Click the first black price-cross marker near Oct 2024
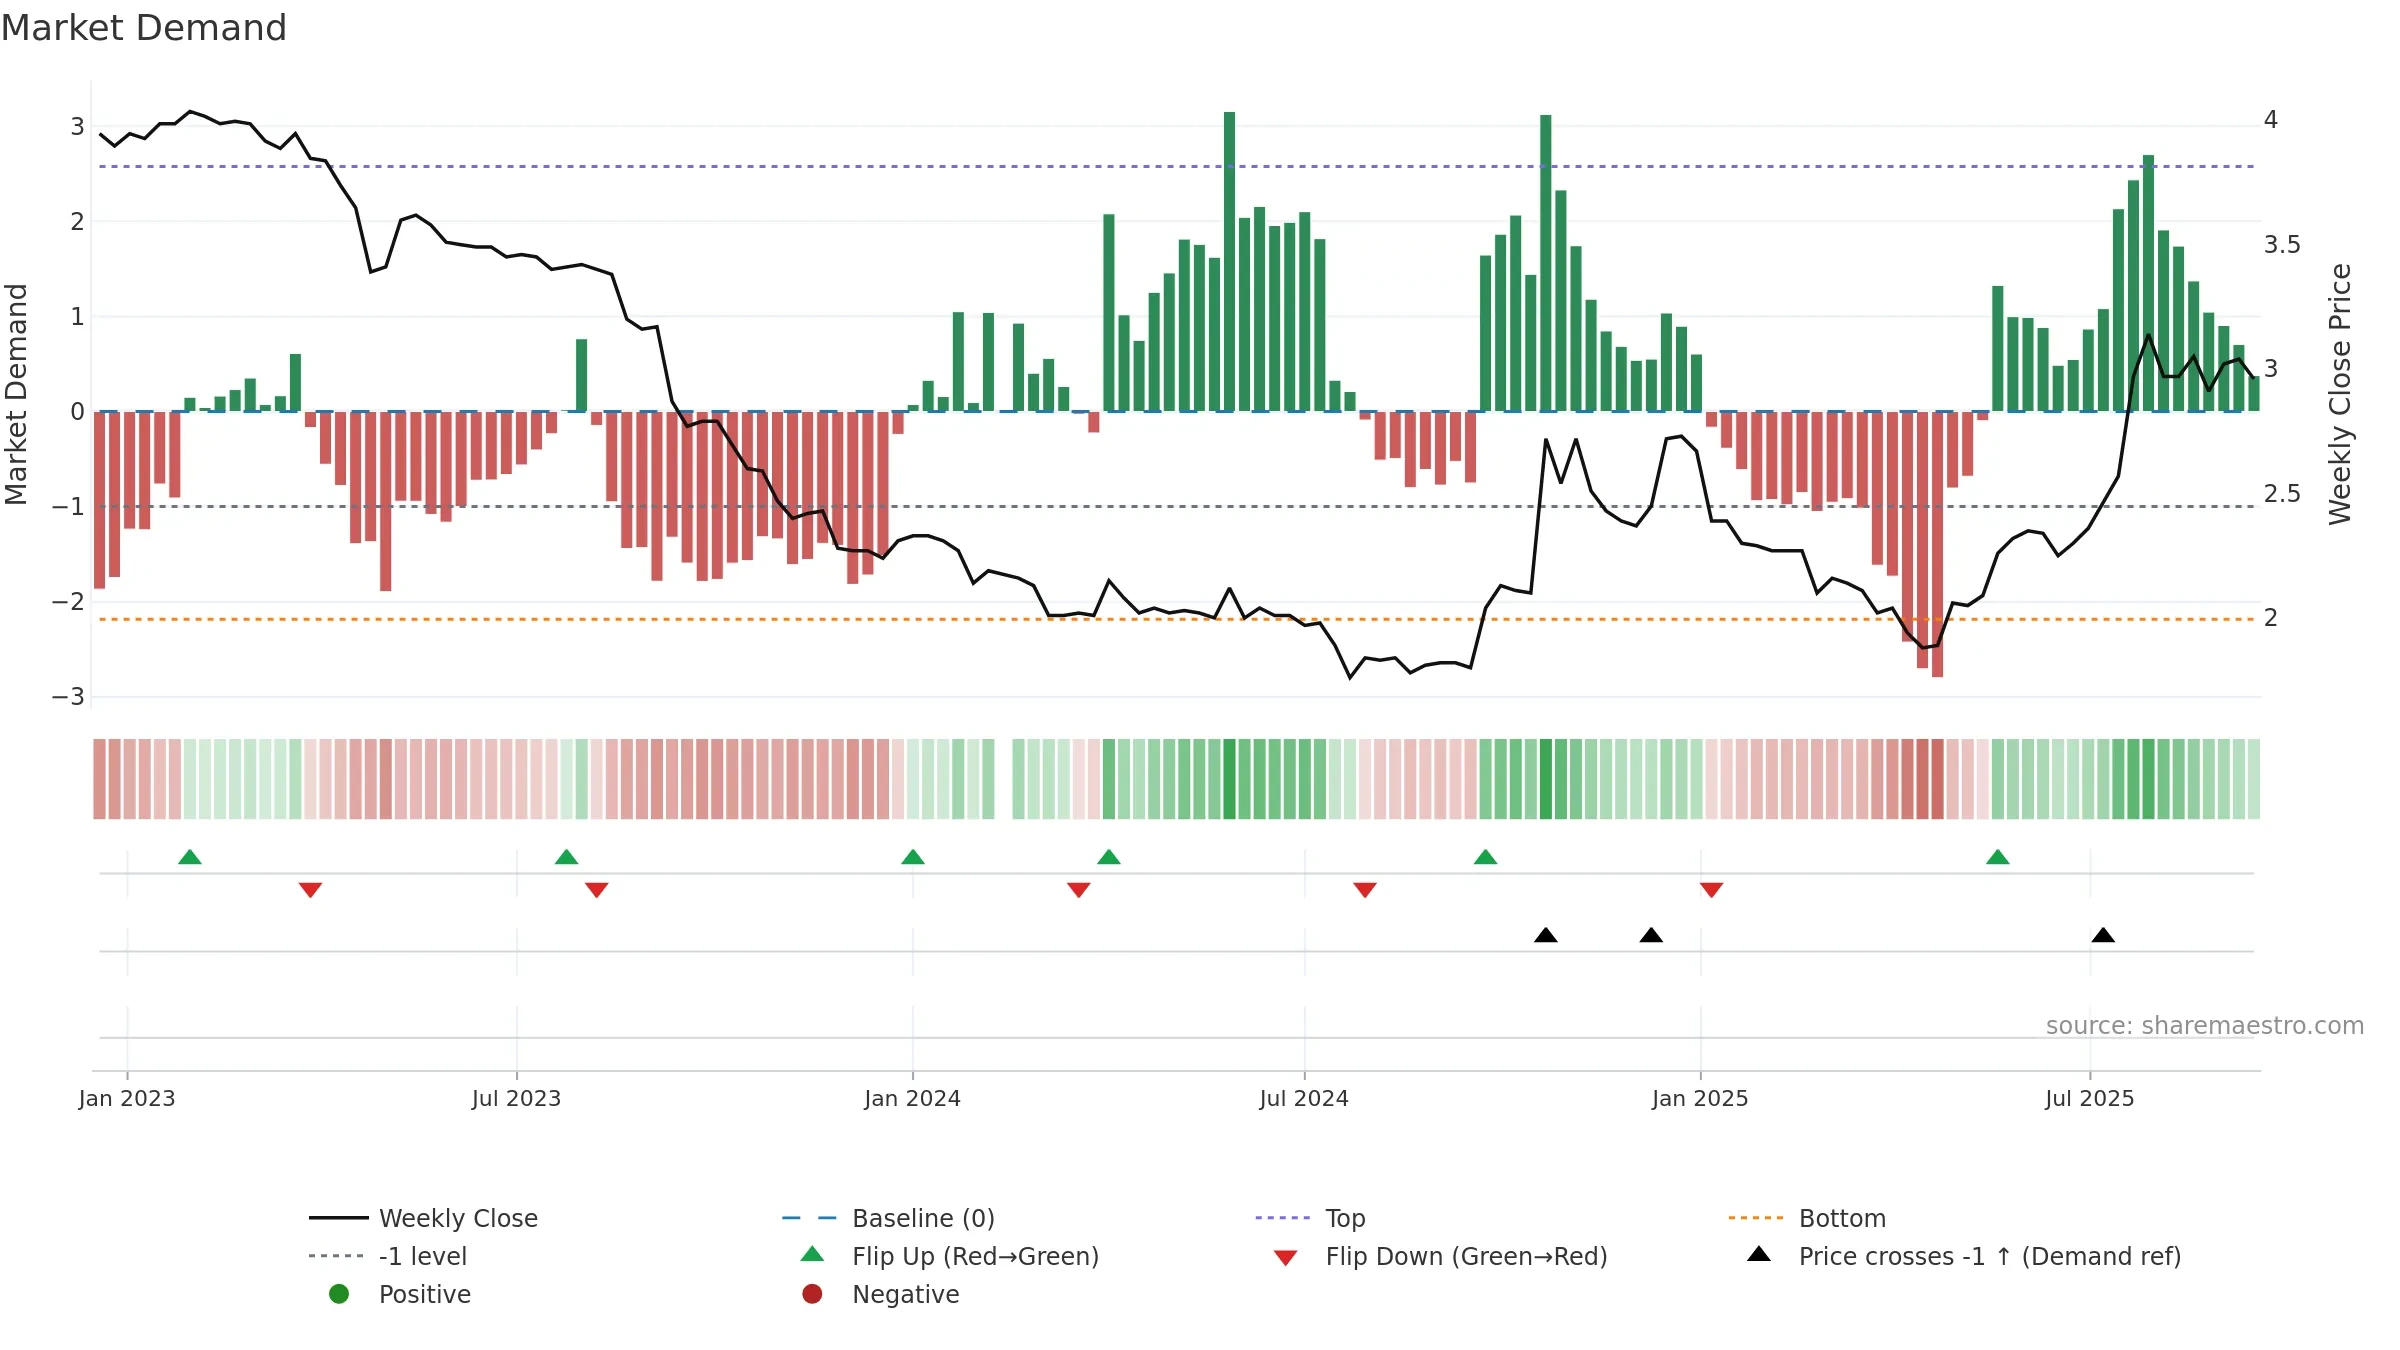 point(1546,935)
